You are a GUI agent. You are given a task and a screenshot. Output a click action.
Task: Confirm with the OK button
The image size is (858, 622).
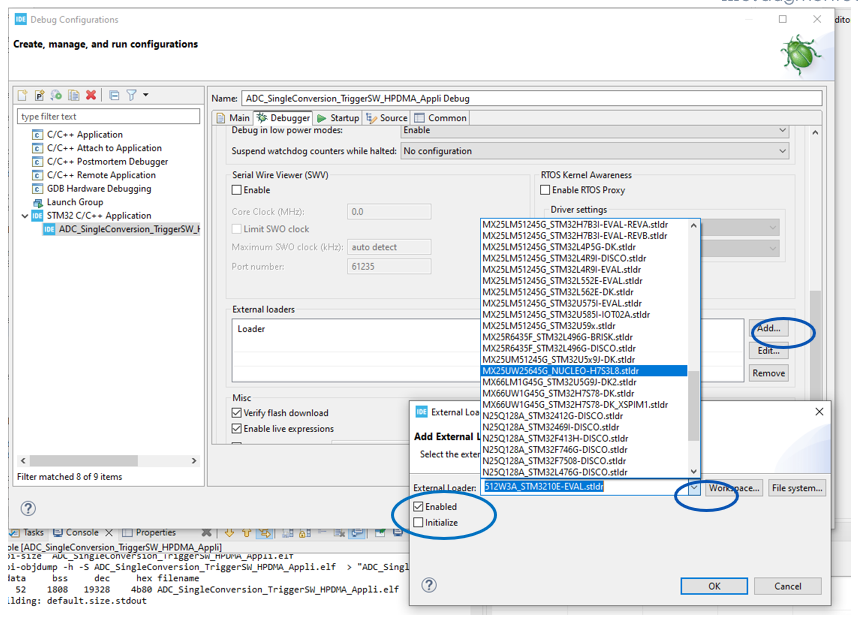coord(714,586)
